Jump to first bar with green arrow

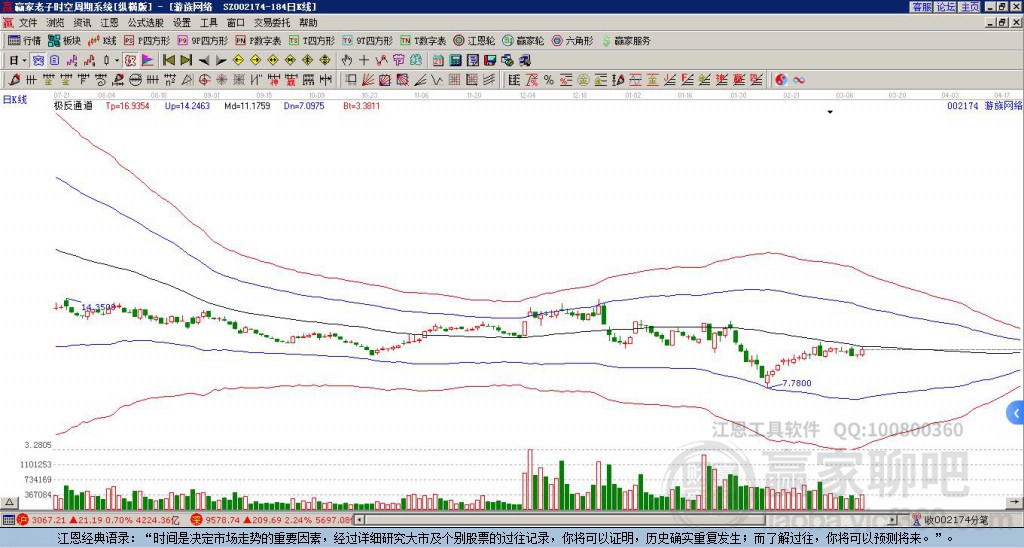click(168, 61)
